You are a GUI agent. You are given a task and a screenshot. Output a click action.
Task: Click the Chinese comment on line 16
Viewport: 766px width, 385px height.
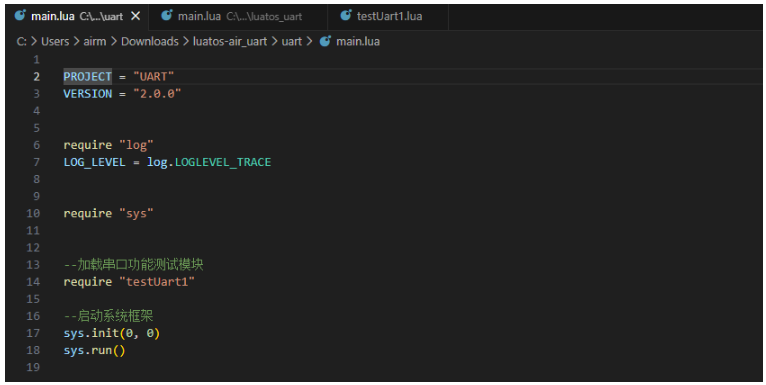click(108, 316)
